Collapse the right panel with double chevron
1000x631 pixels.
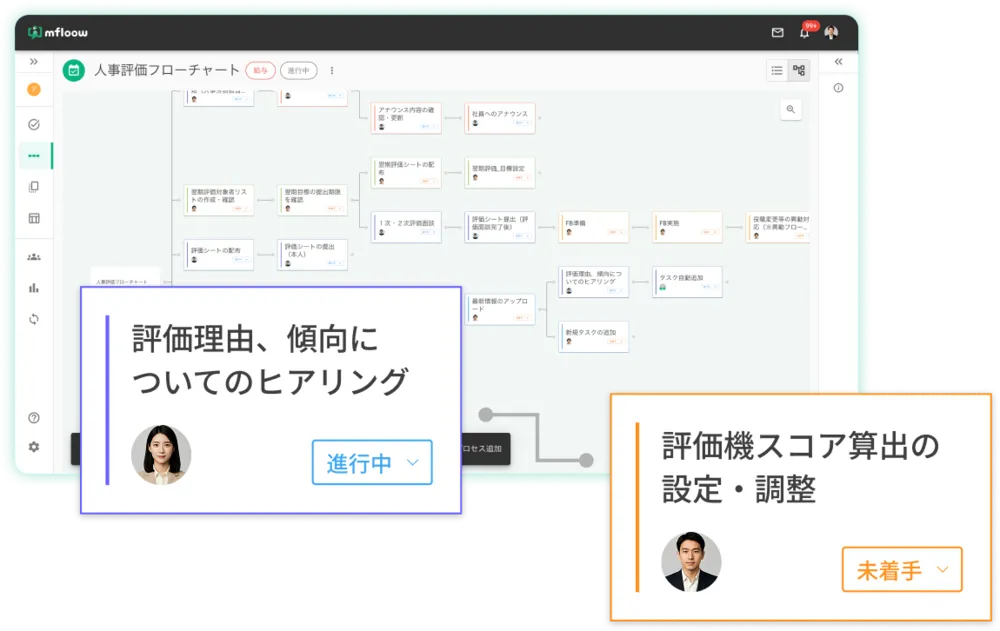tap(839, 62)
